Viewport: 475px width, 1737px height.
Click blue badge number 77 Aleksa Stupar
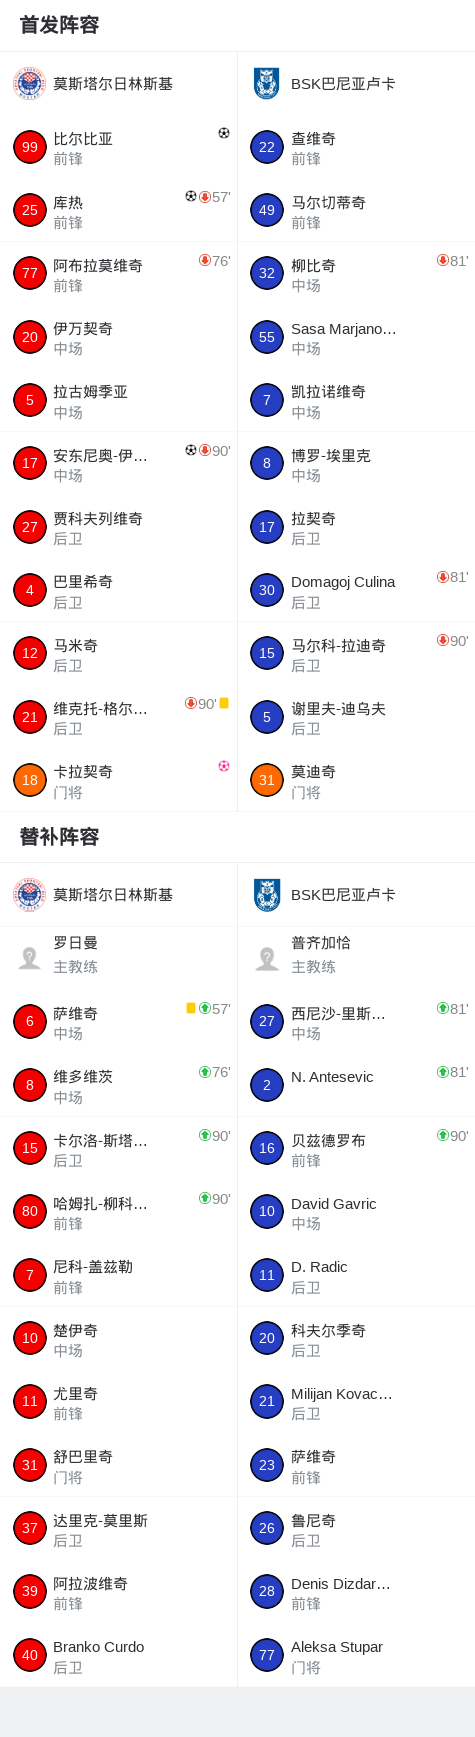point(267,1655)
